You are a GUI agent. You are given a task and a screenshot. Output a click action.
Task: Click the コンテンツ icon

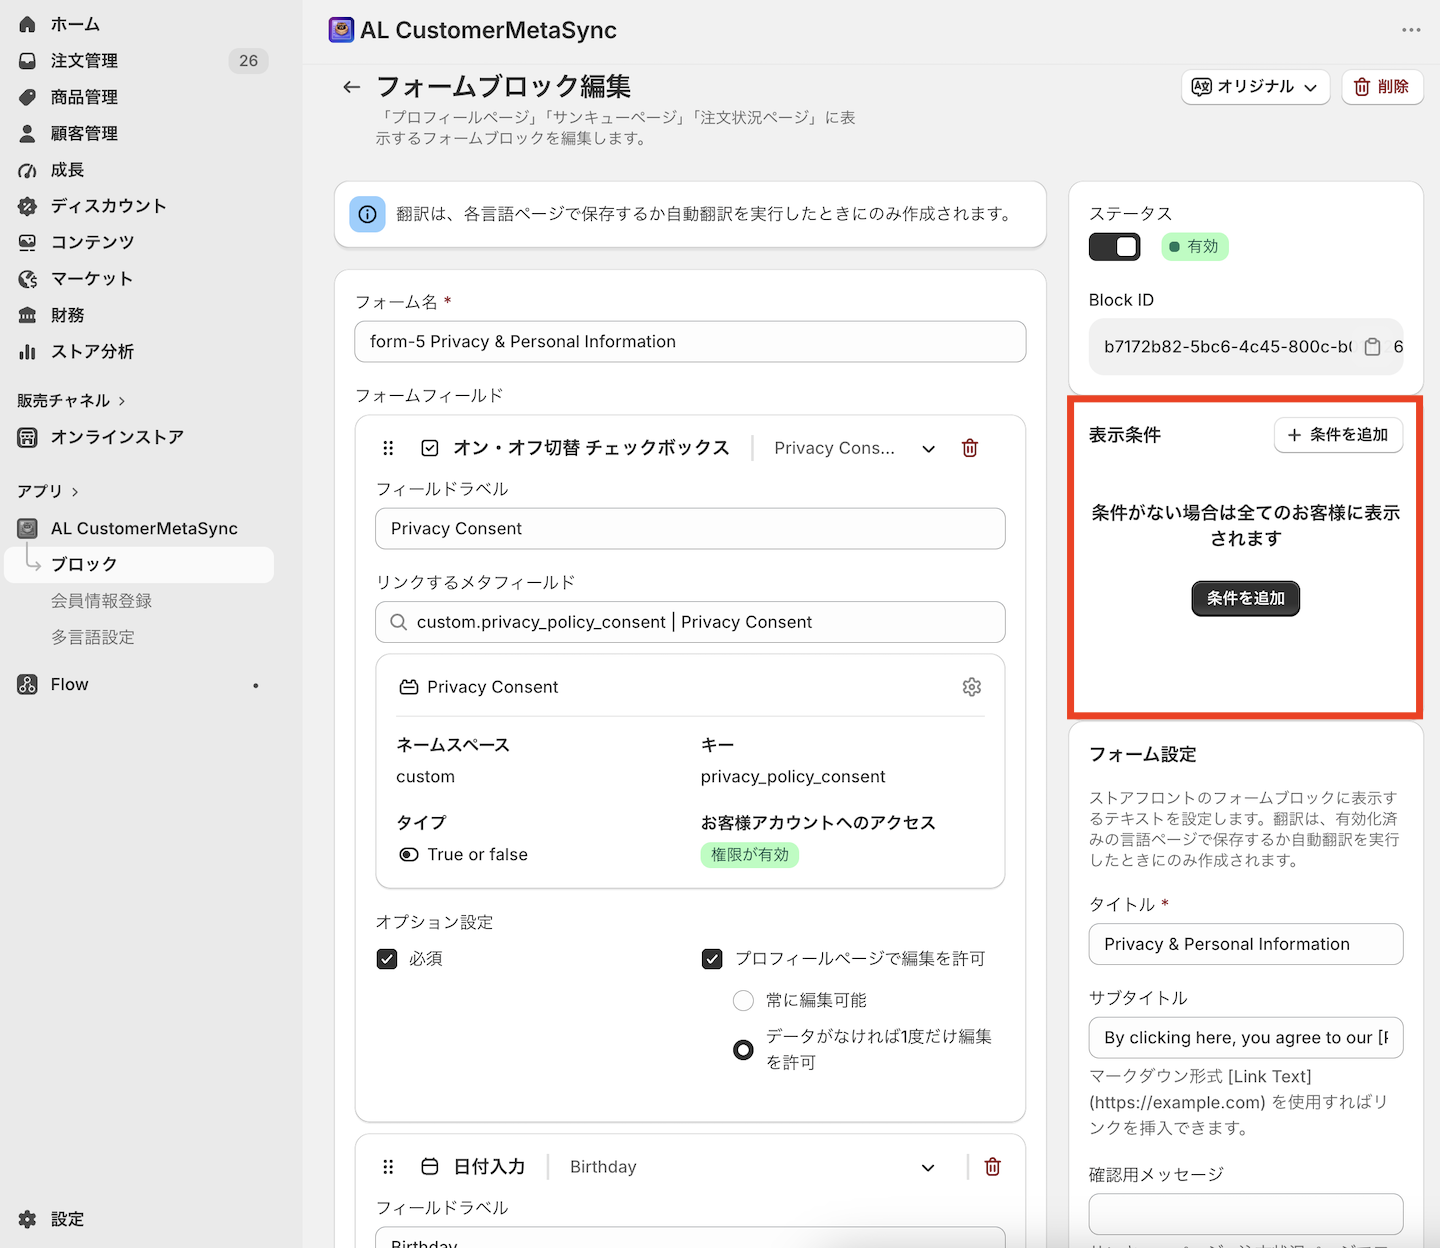point(27,242)
